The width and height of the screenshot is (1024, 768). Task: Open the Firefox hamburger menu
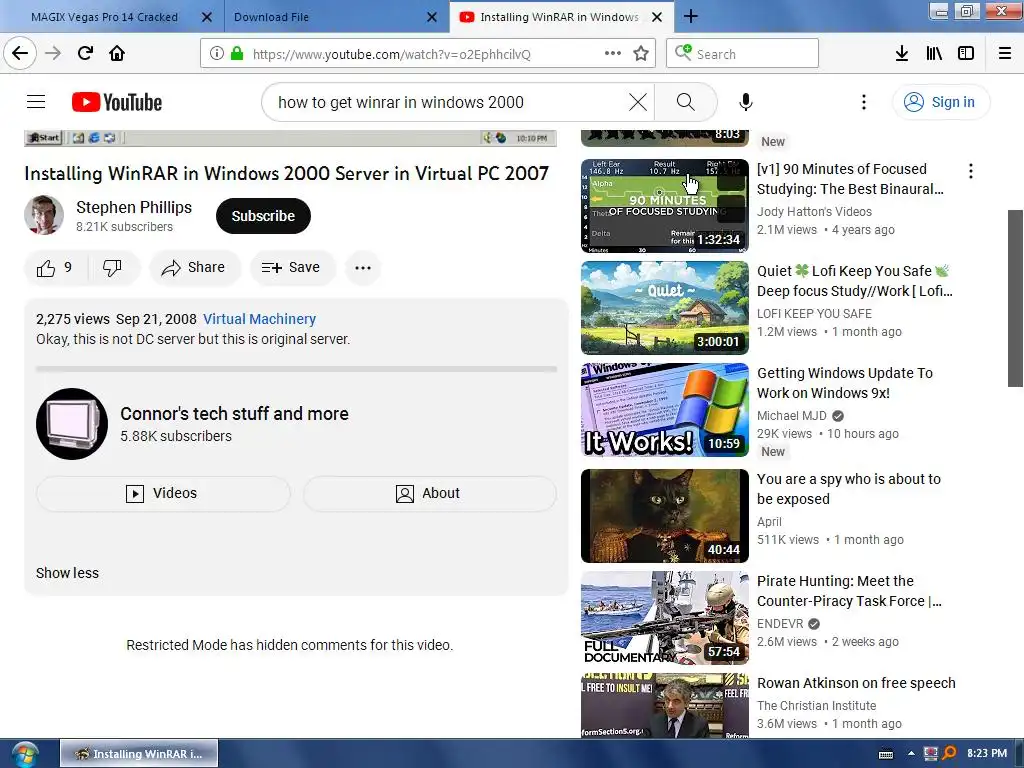click(x=1005, y=53)
